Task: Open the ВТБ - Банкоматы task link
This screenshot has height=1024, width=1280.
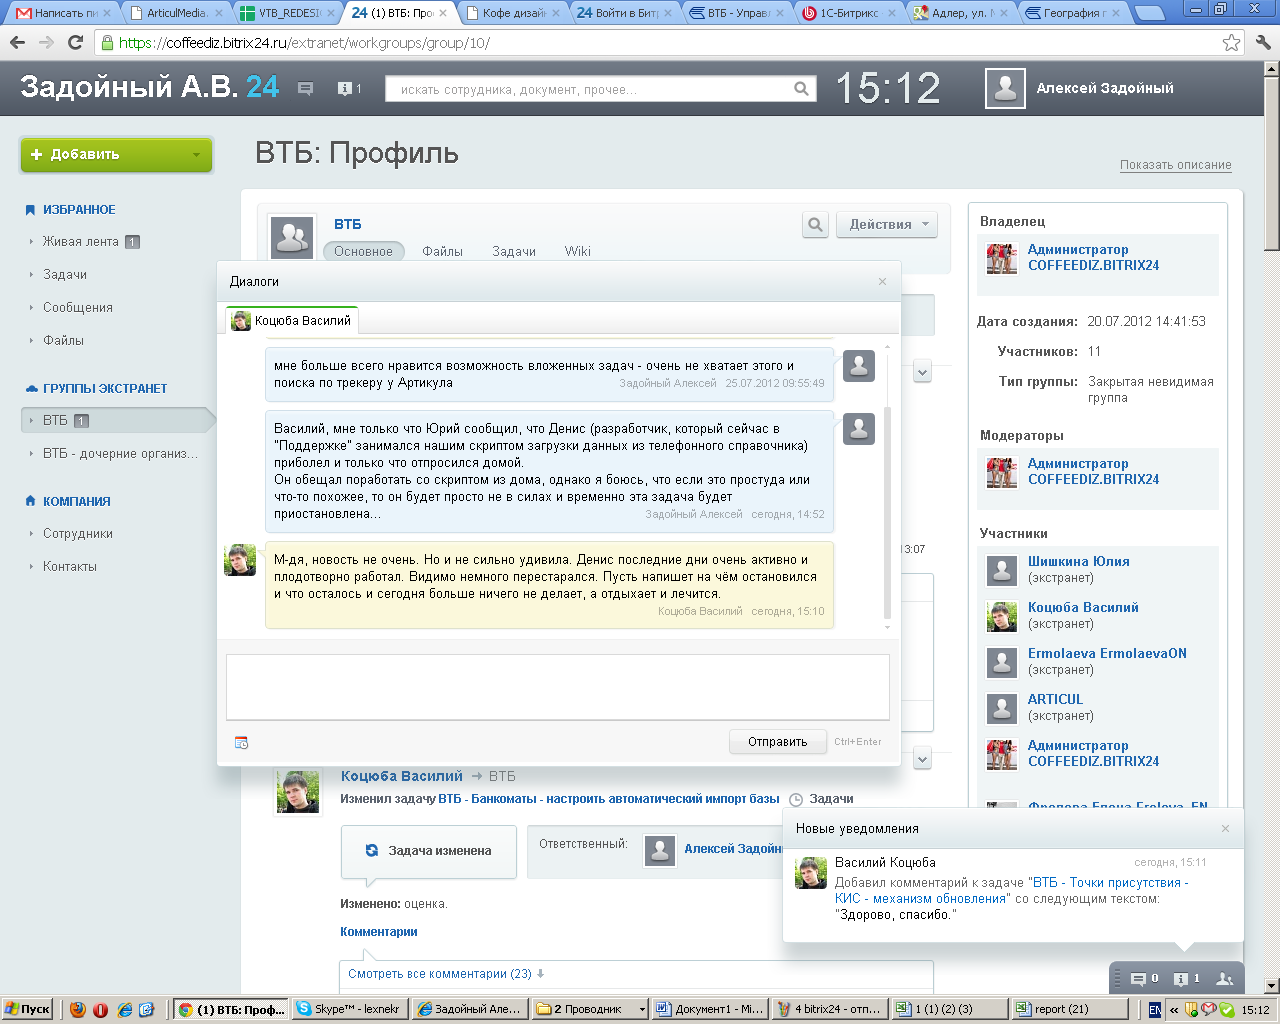Action: pyautogui.click(x=609, y=799)
